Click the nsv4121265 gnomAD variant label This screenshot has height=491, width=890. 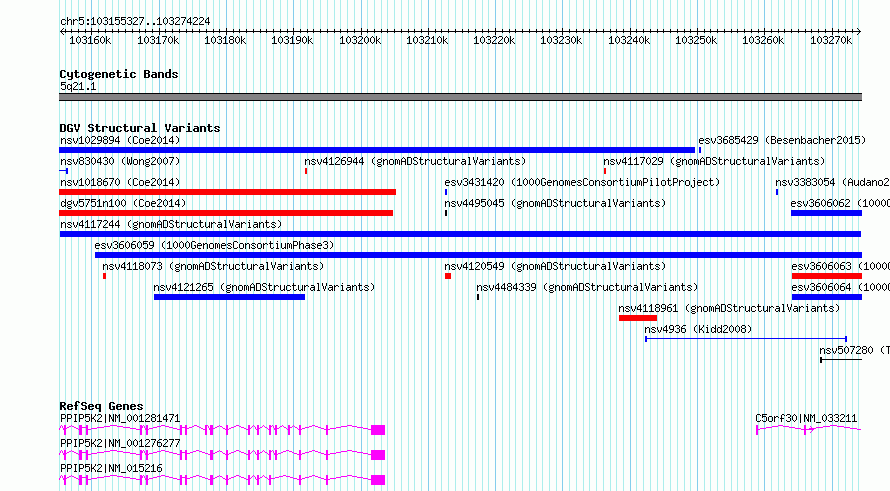pos(264,287)
